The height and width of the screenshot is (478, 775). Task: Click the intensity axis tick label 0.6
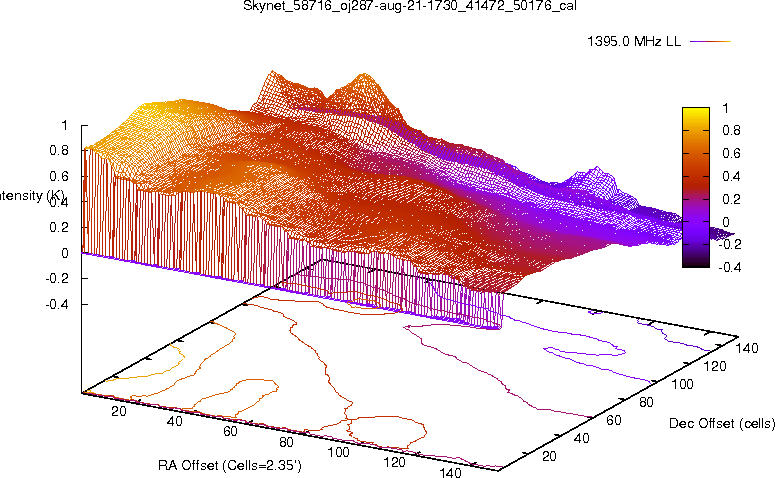tap(59, 176)
